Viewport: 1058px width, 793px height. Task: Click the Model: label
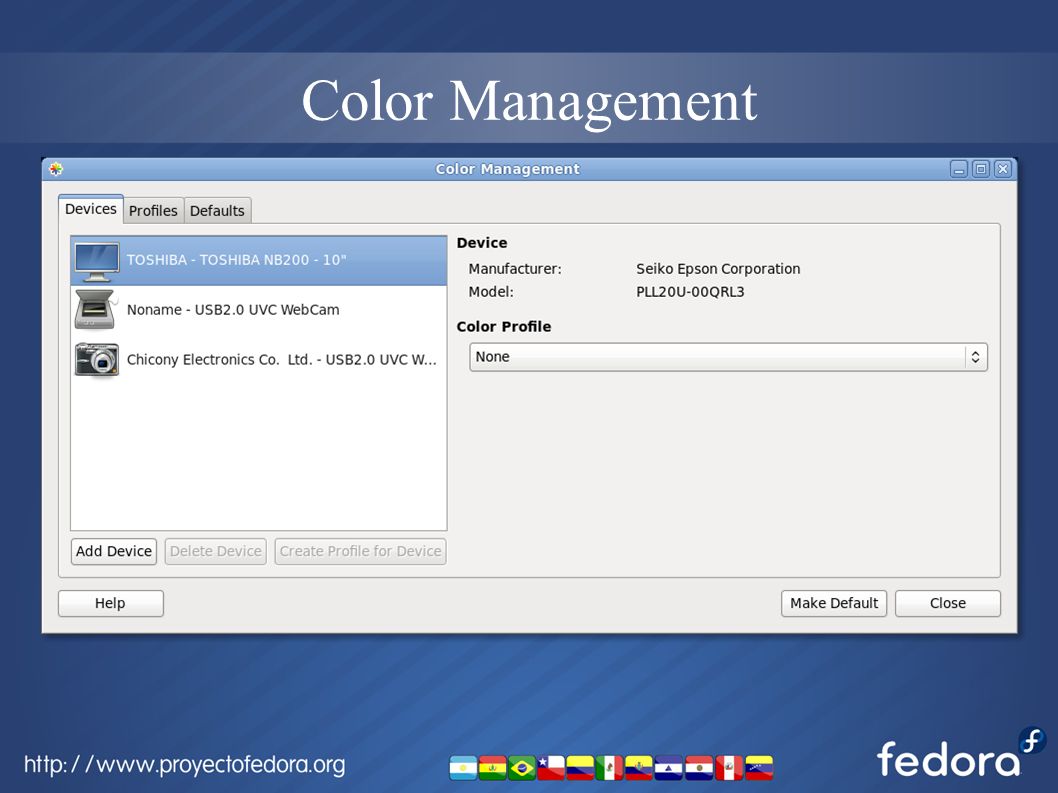tap(491, 292)
